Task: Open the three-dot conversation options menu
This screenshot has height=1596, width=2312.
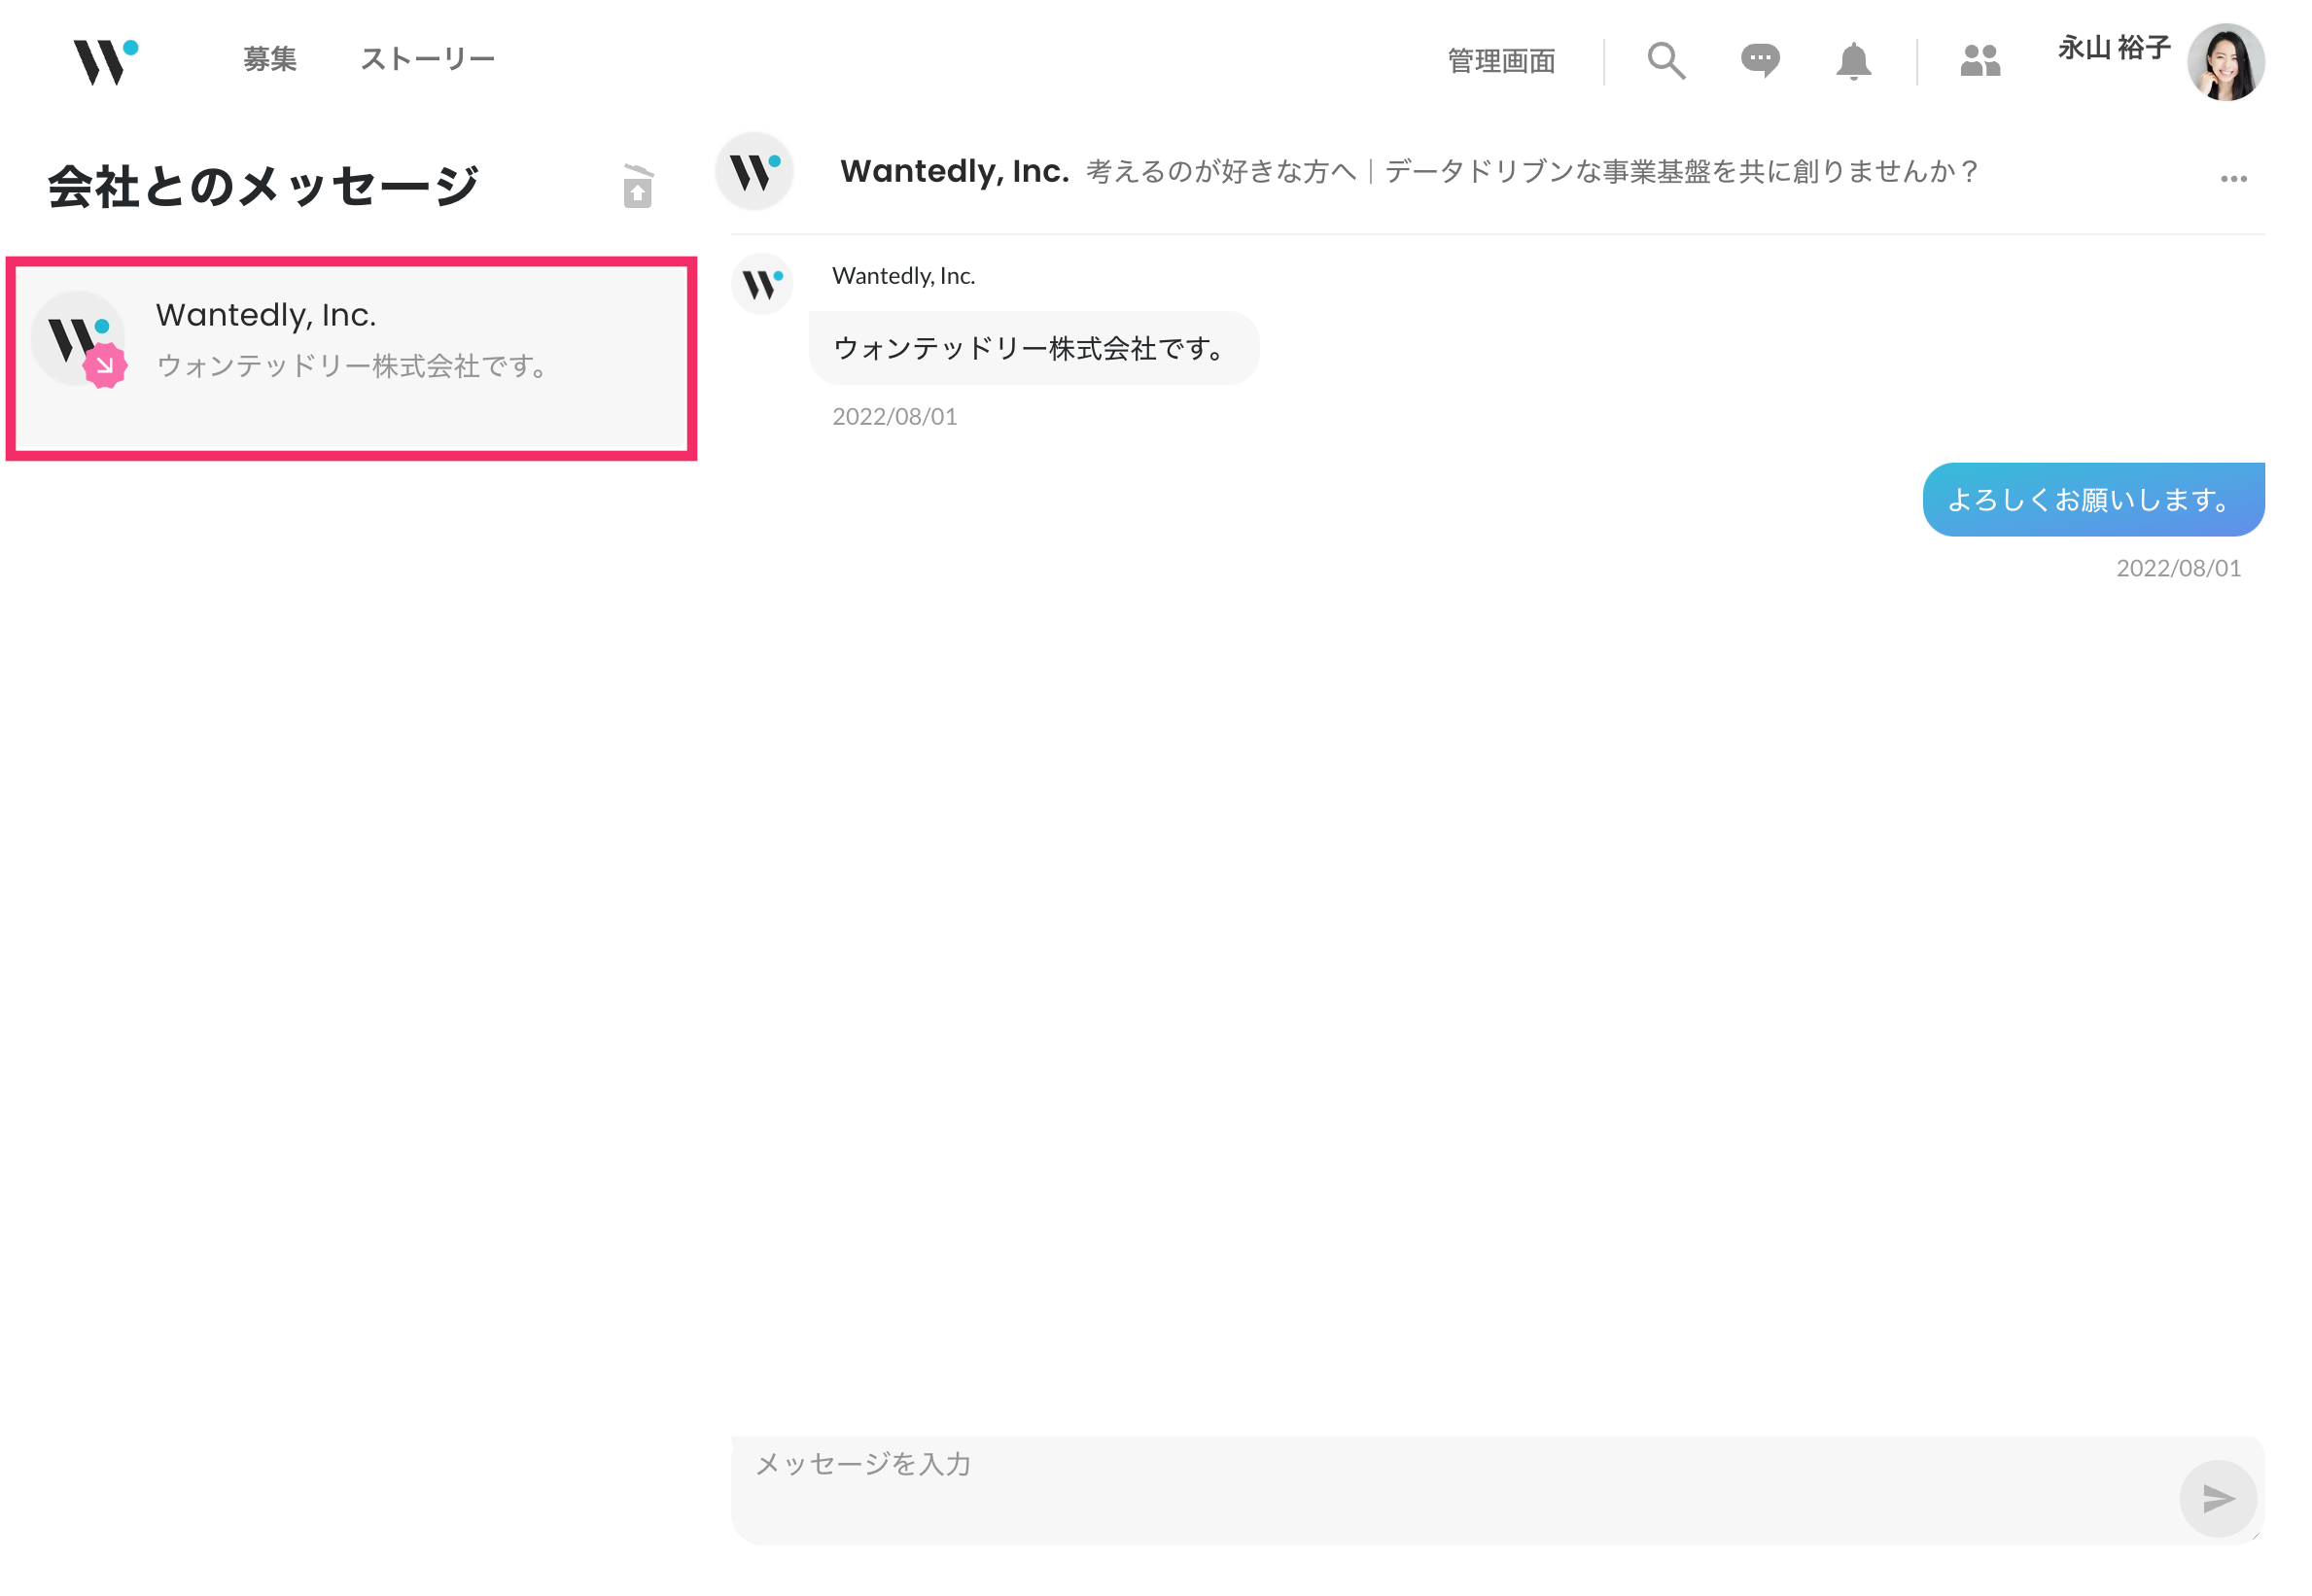Action: [2233, 179]
